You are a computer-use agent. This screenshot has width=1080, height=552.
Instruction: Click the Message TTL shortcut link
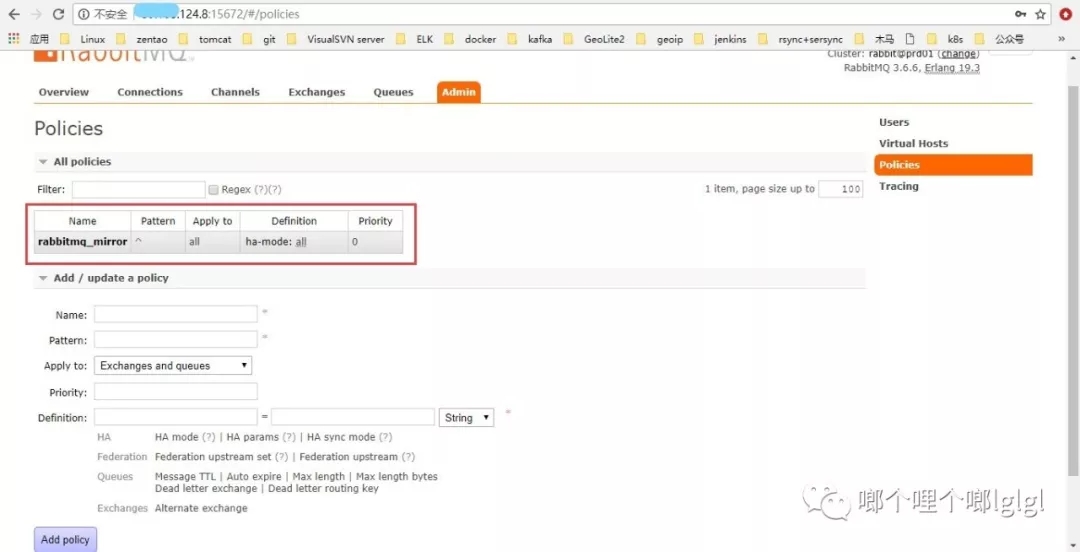coord(187,477)
